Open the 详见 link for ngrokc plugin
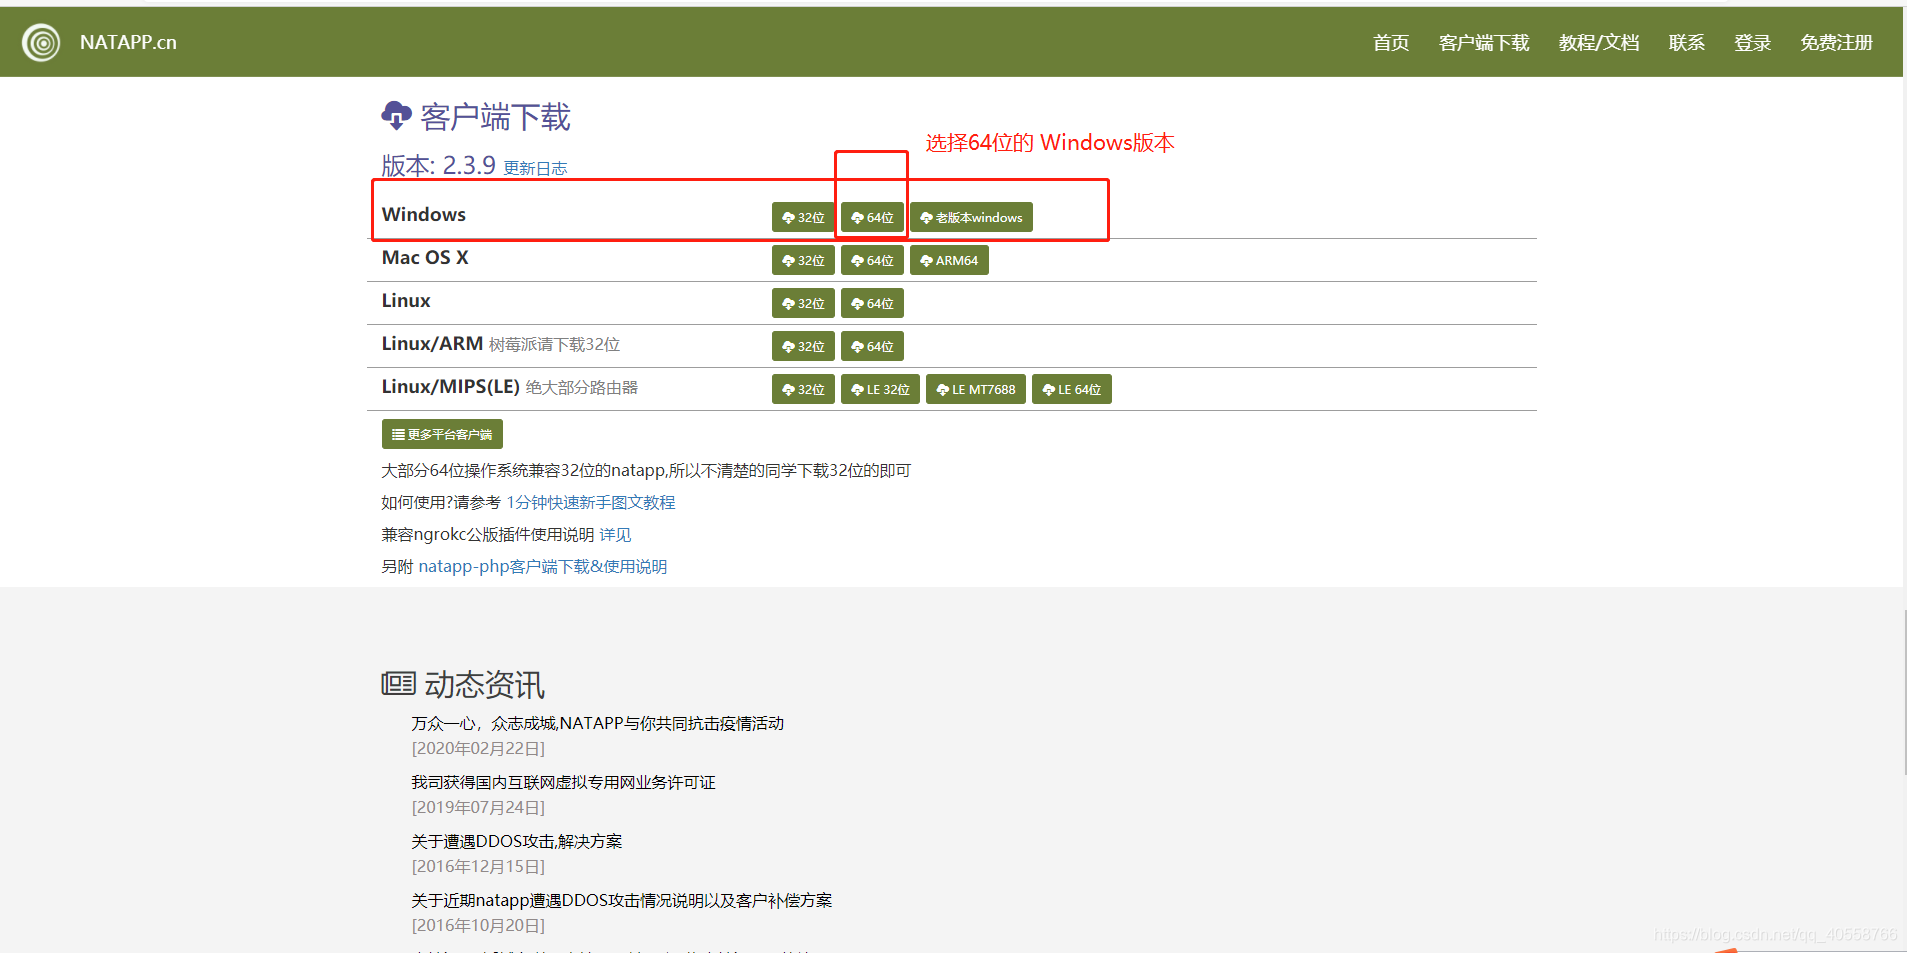Image resolution: width=1907 pixels, height=953 pixels. [x=615, y=534]
